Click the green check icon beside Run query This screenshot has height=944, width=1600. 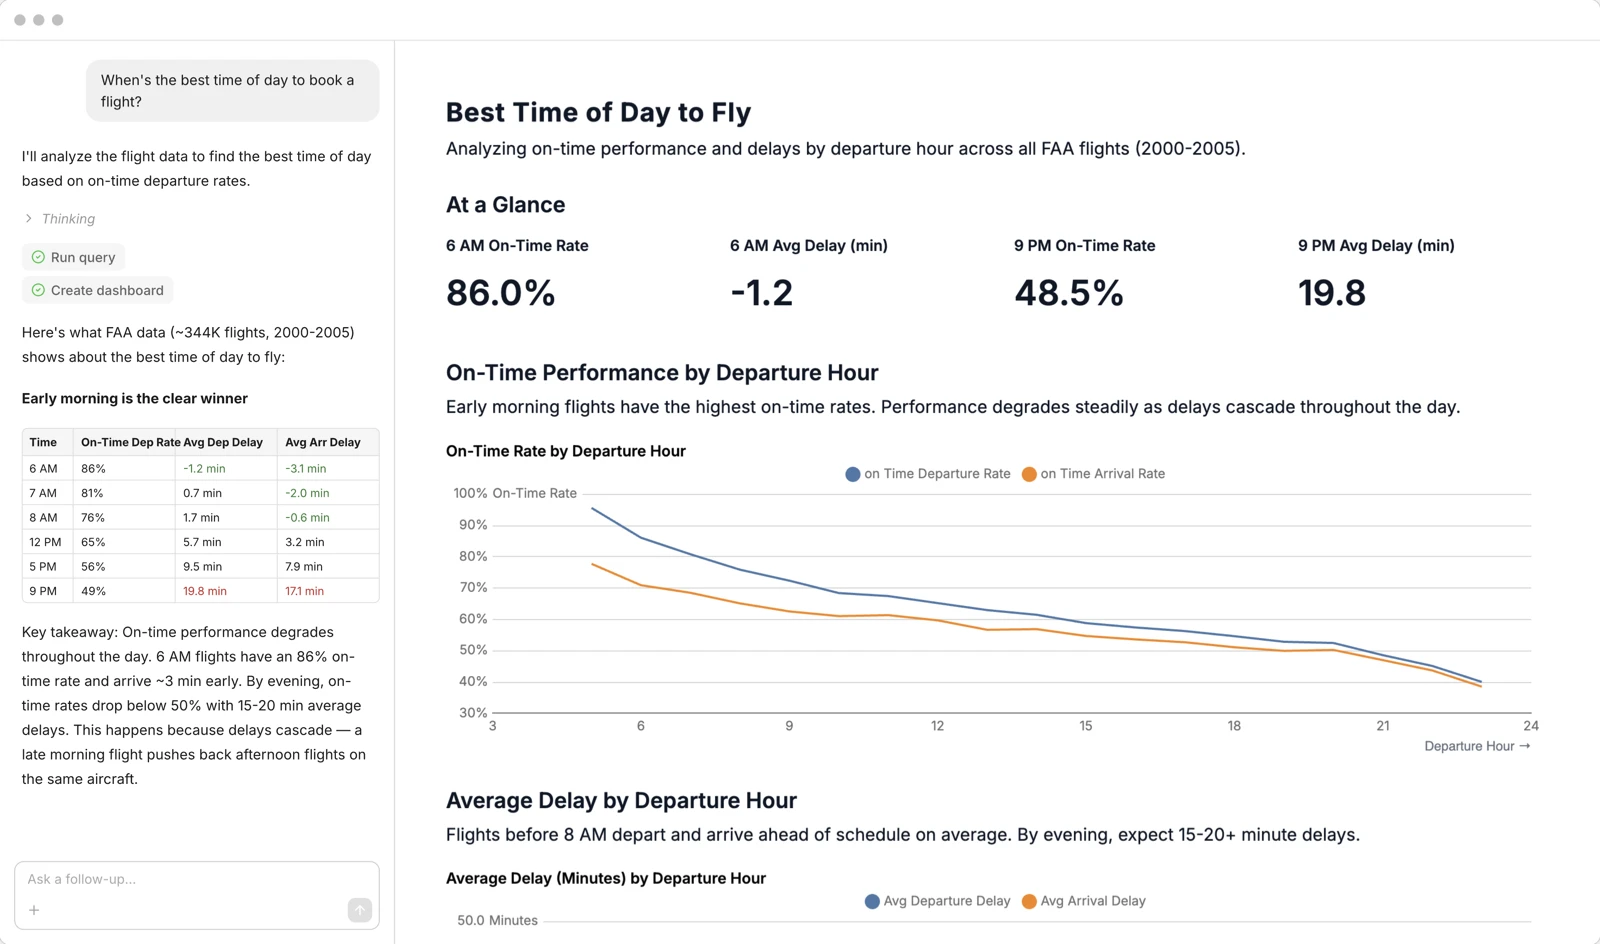coord(38,257)
